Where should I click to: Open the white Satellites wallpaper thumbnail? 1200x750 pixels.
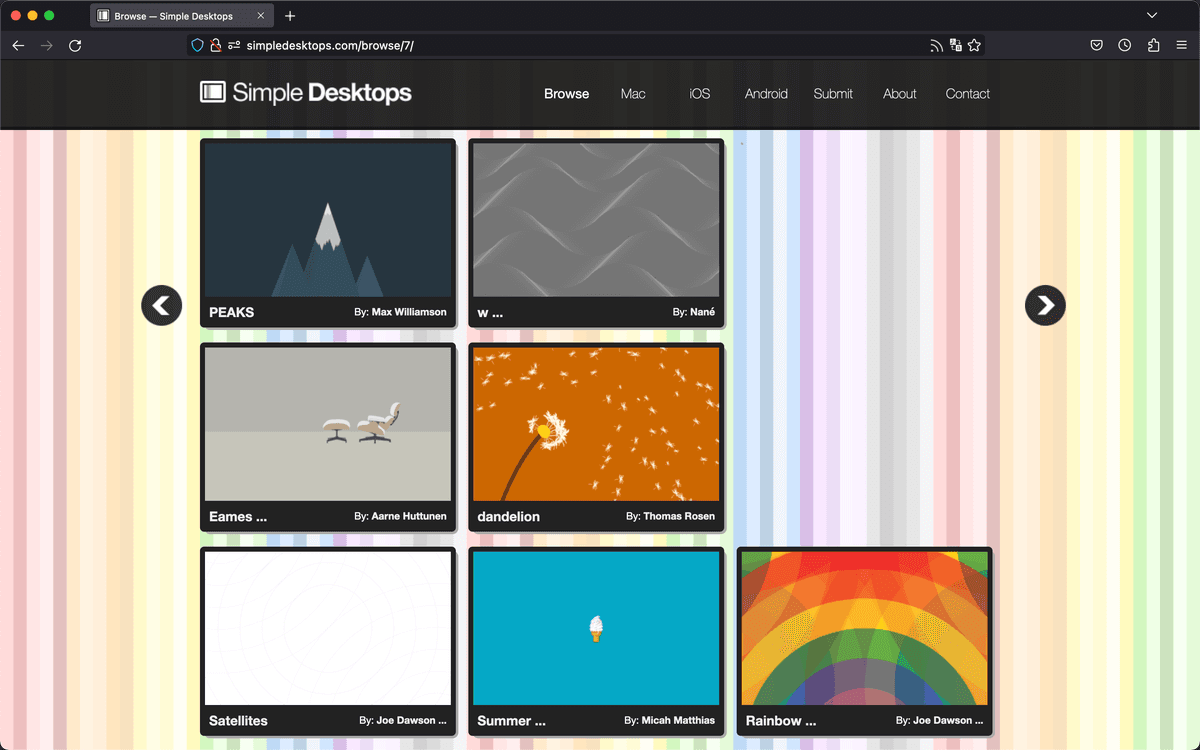(328, 628)
